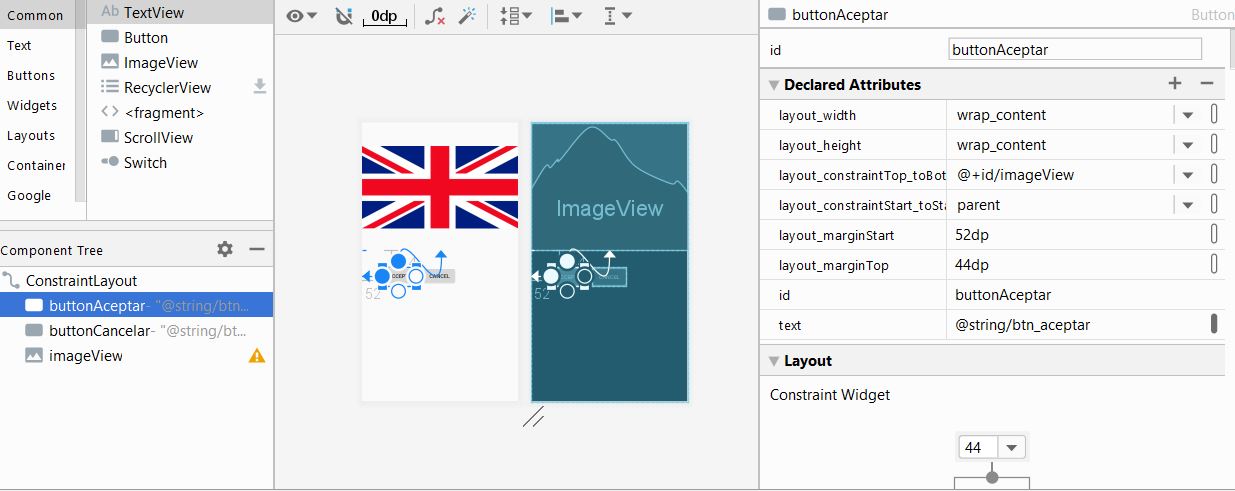The width and height of the screenshot is (1235, 491).
Task: Open layout_constraintStart_toStartOf dropdown arrow
Action: 1187,205
